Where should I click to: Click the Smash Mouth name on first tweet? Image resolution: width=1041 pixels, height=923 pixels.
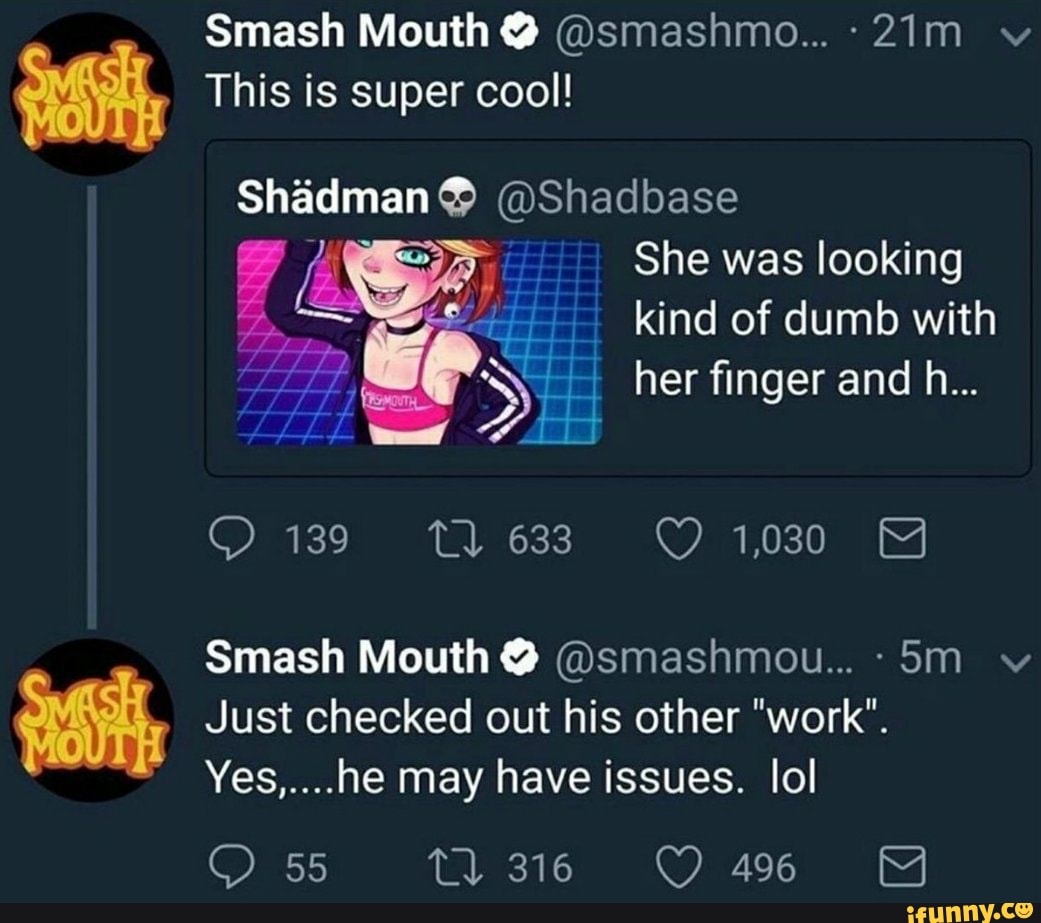344,33
